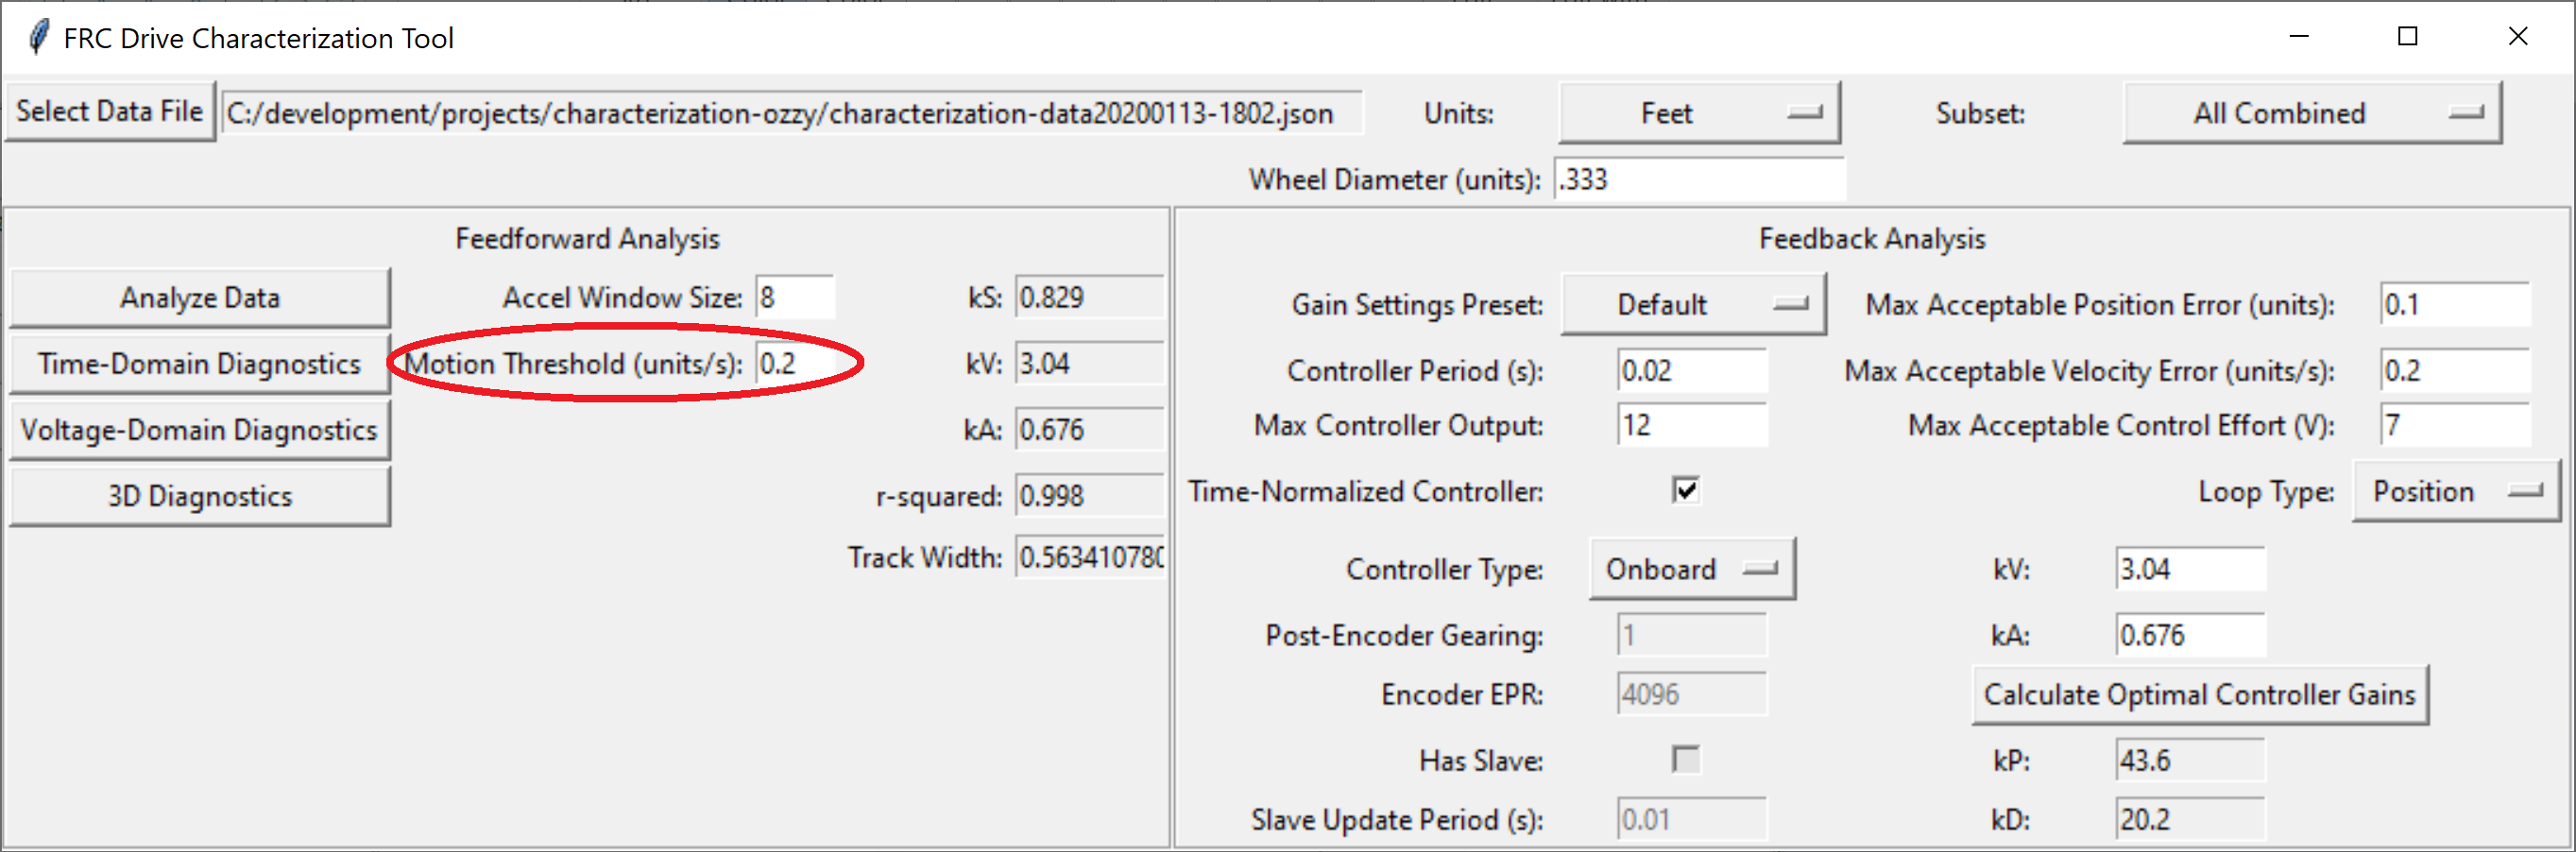Change the Loop Type from Position

(x=2454, y=491)
